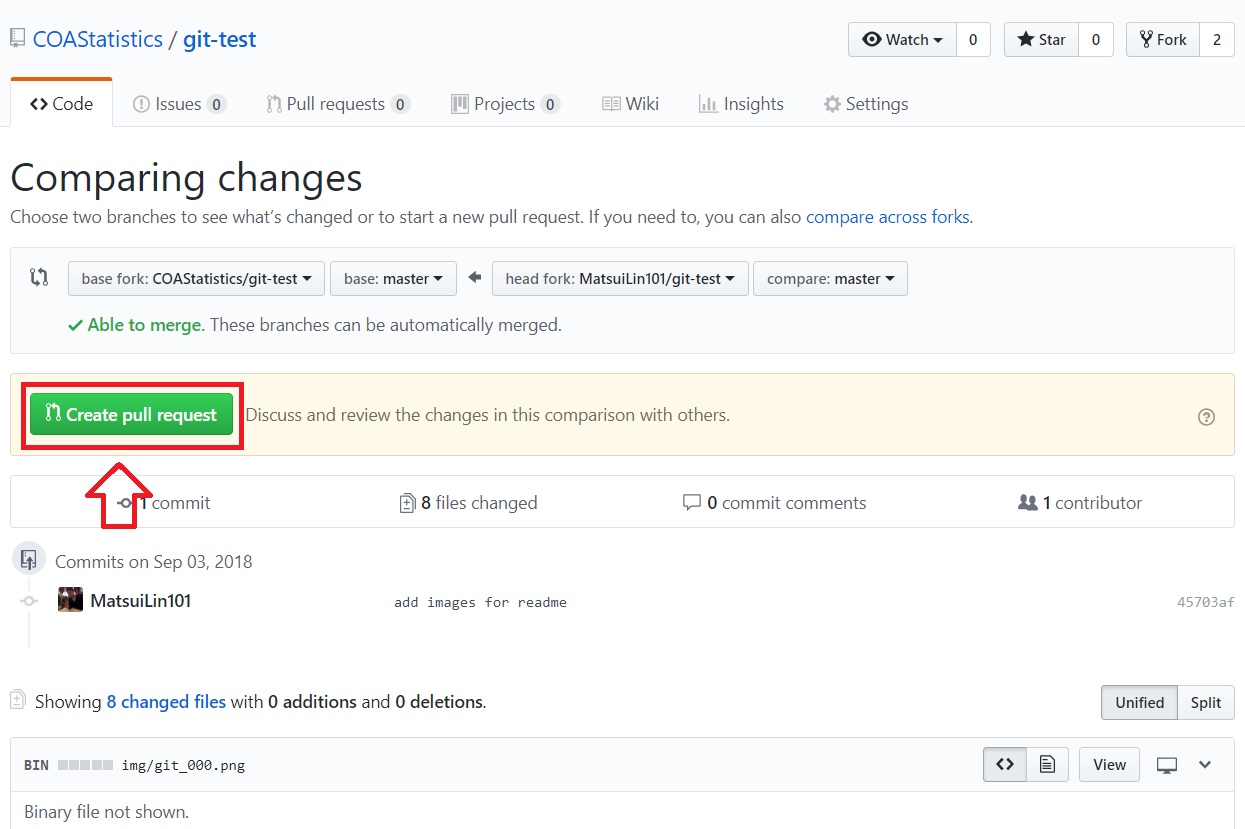Open the Wiki tab
Image resolution: width=1245 pixels, height=829 pixels.
click(630, 104)
